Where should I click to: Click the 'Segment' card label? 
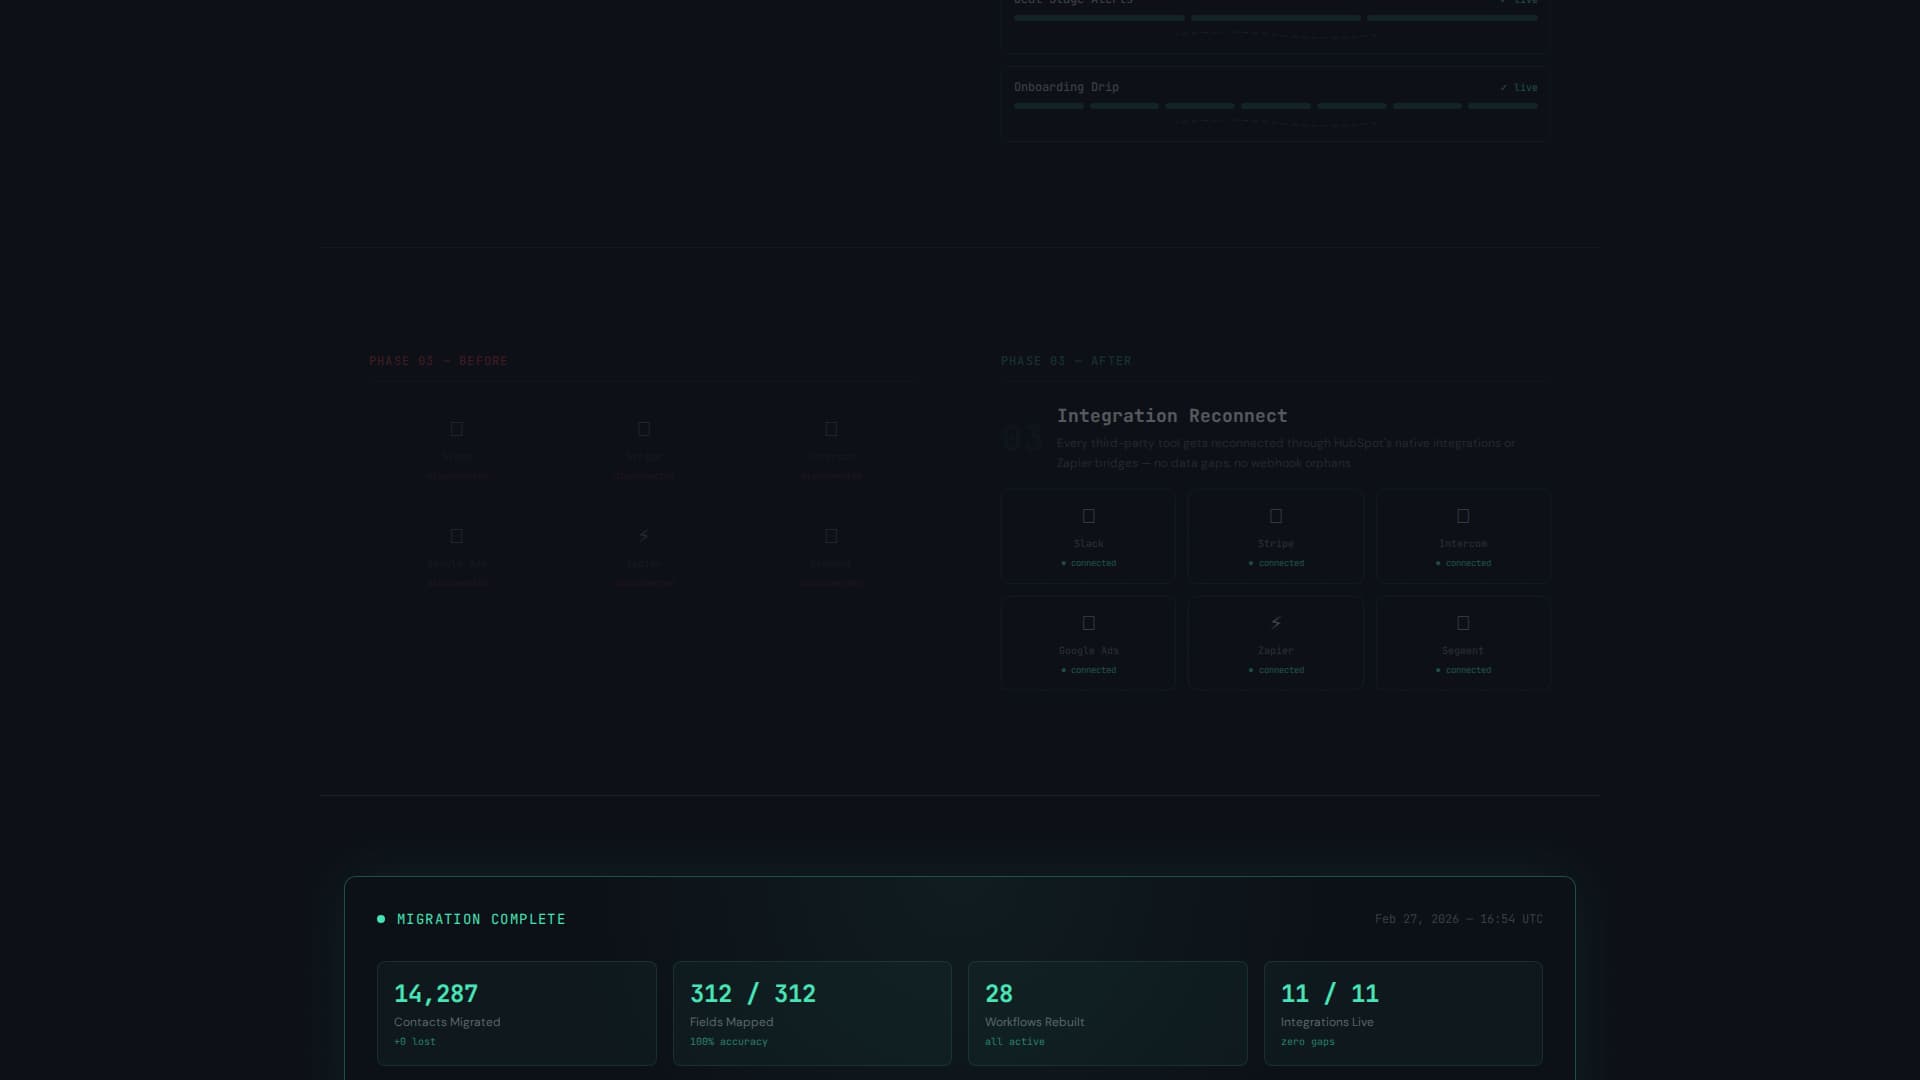click(1463, 651)
